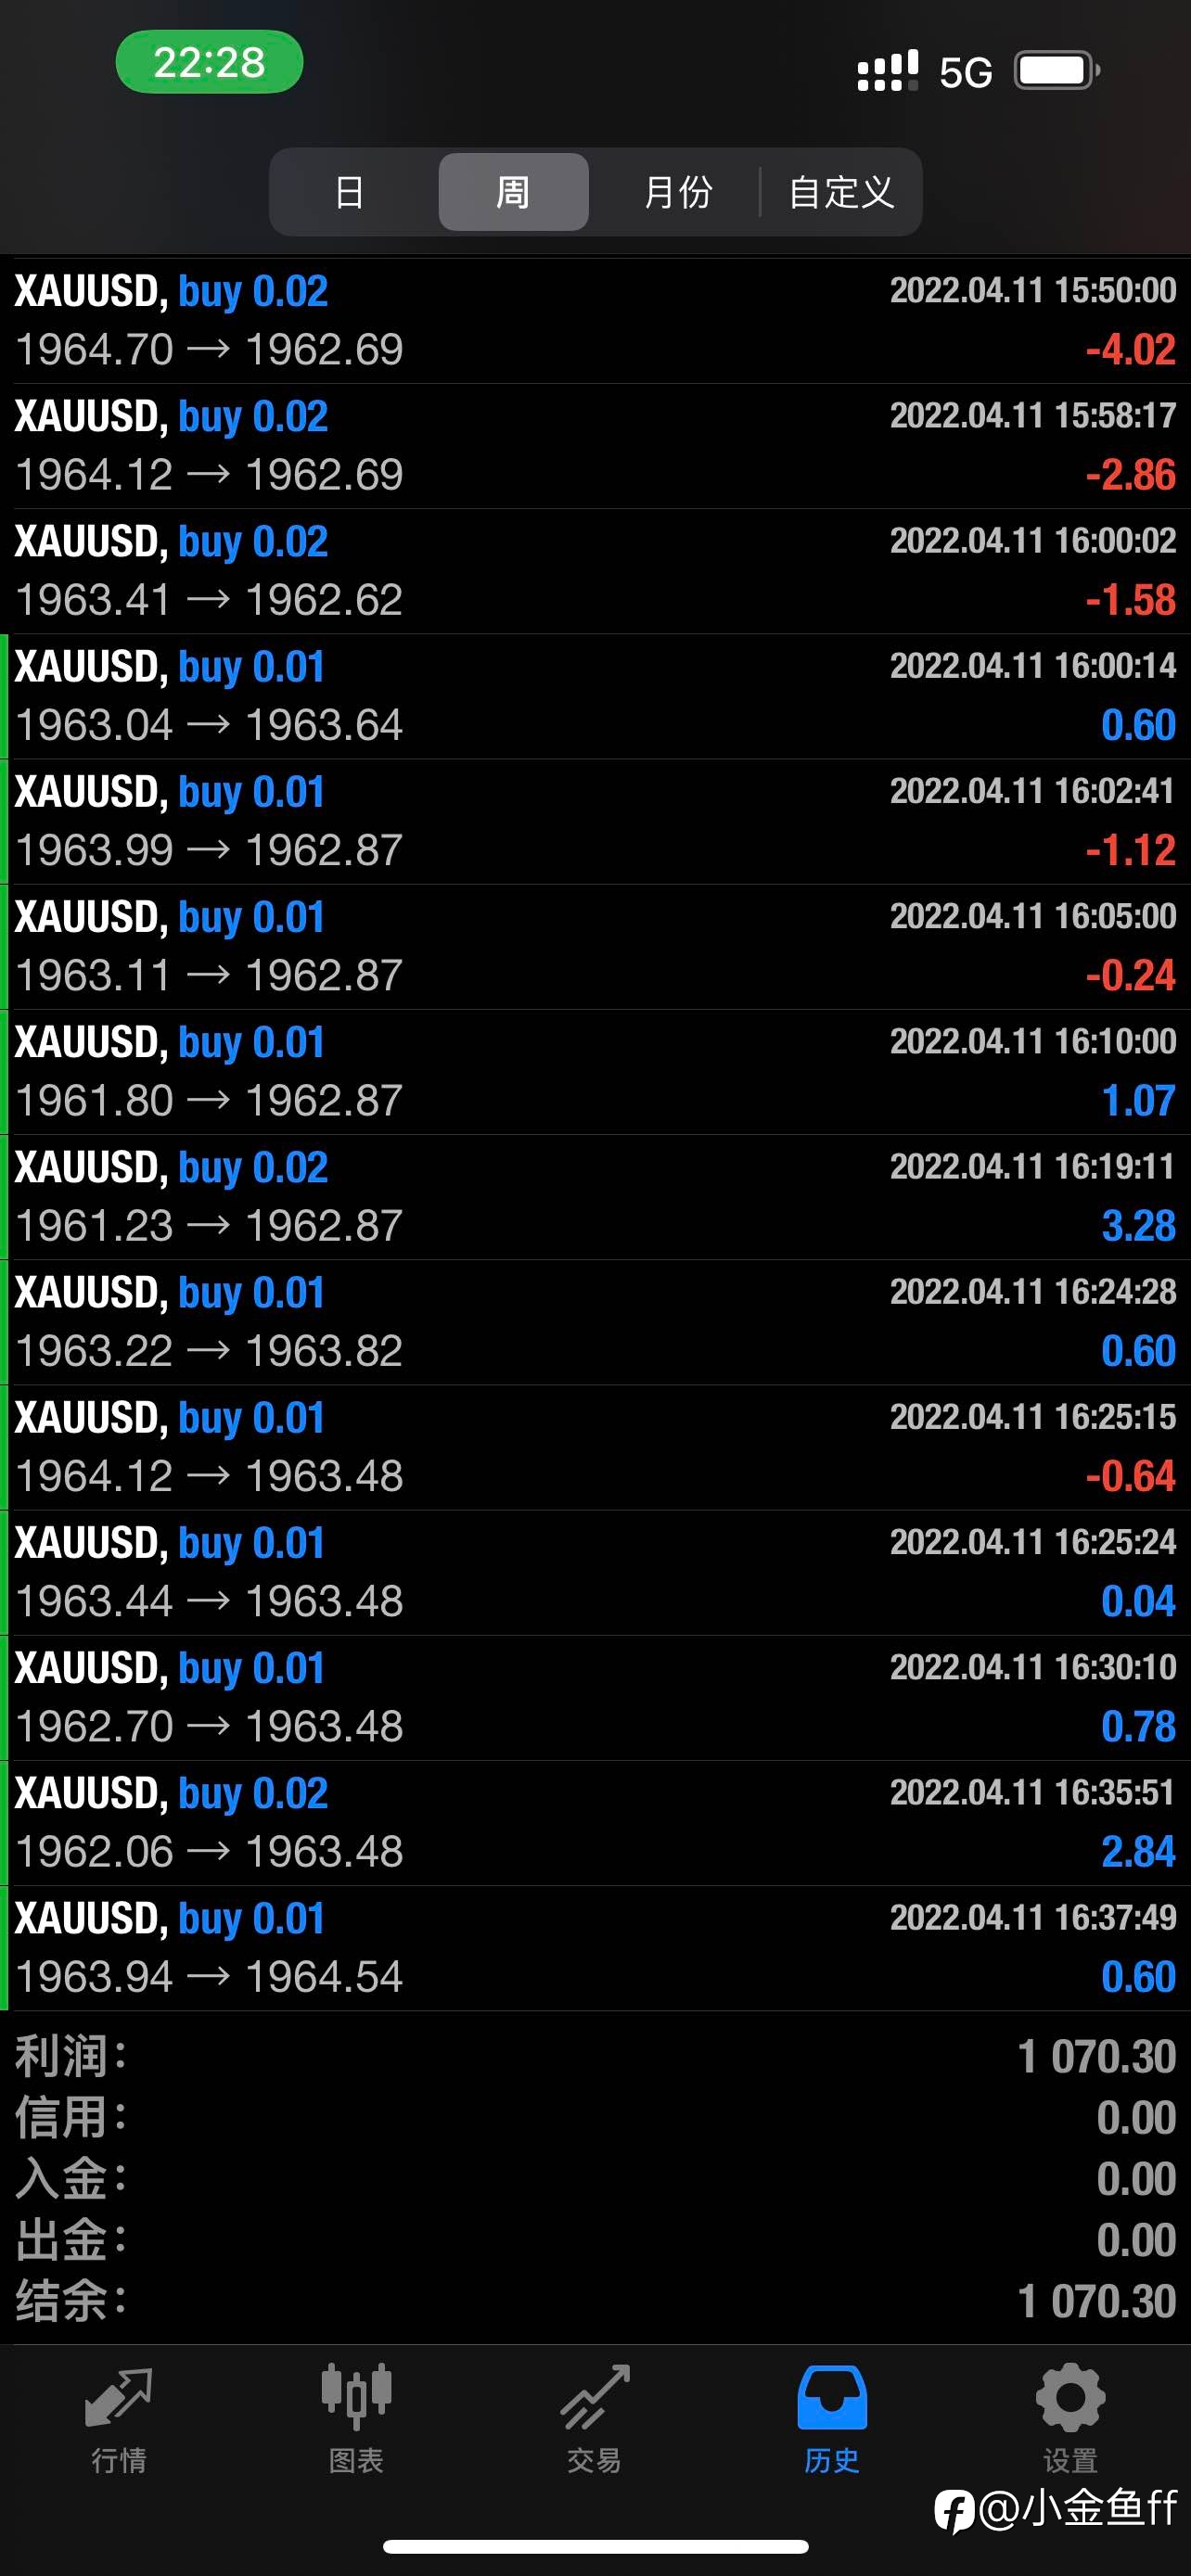1191x2576 pixels.
Task: Open the trade closed at 16:19:11
Action: [595, 1197]
